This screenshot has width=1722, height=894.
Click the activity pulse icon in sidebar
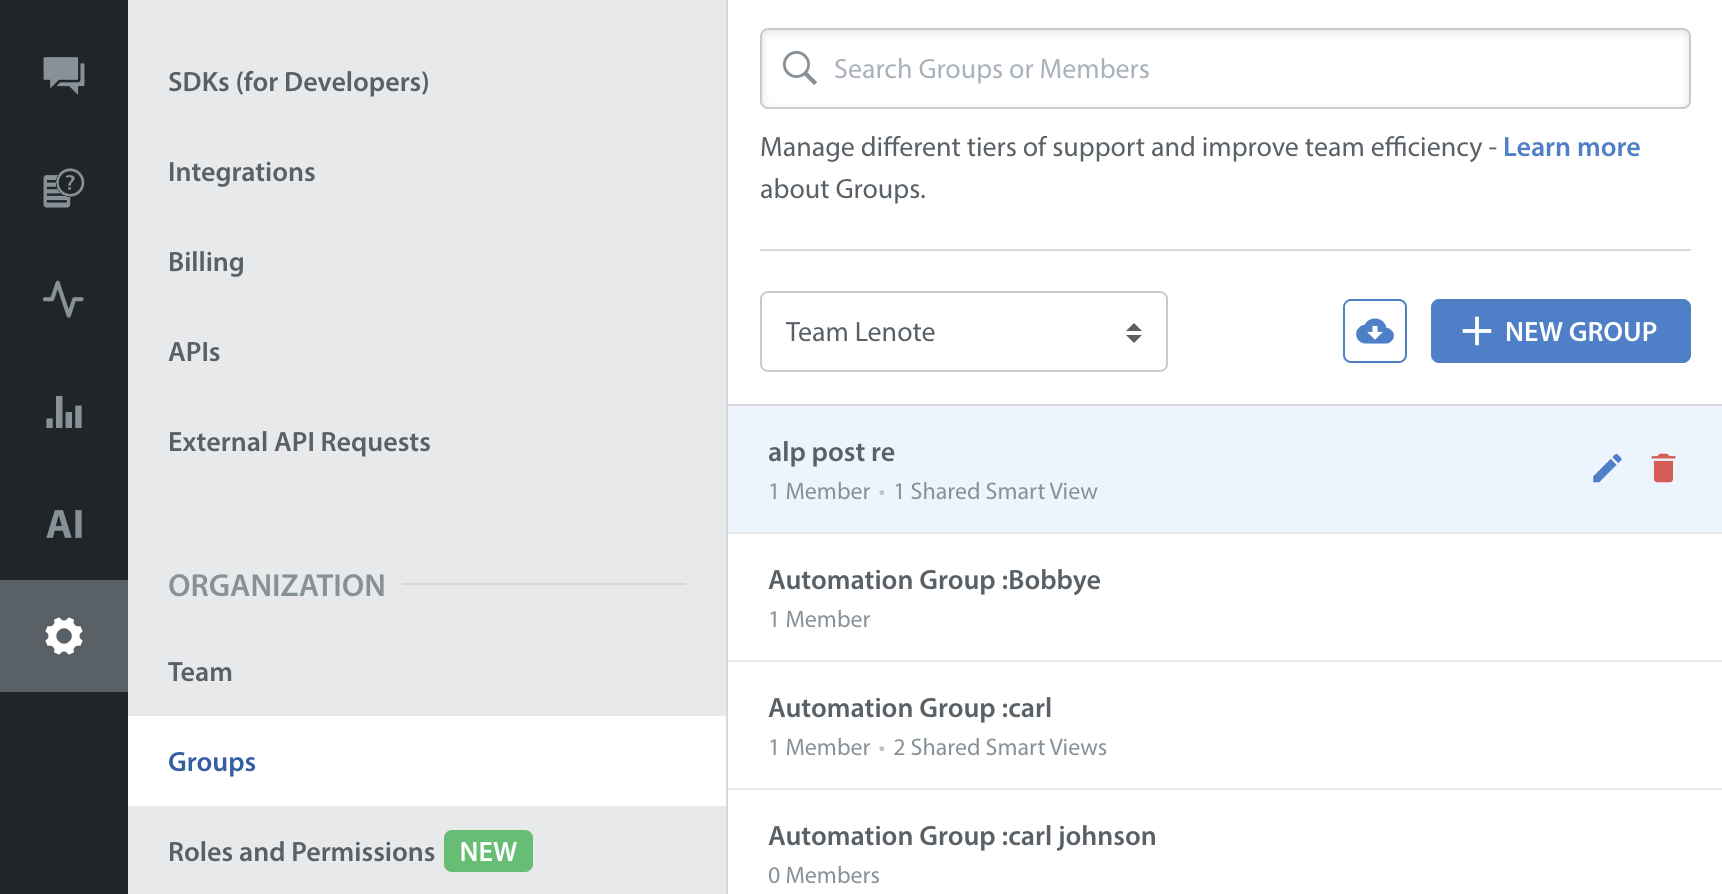[64, 299]
